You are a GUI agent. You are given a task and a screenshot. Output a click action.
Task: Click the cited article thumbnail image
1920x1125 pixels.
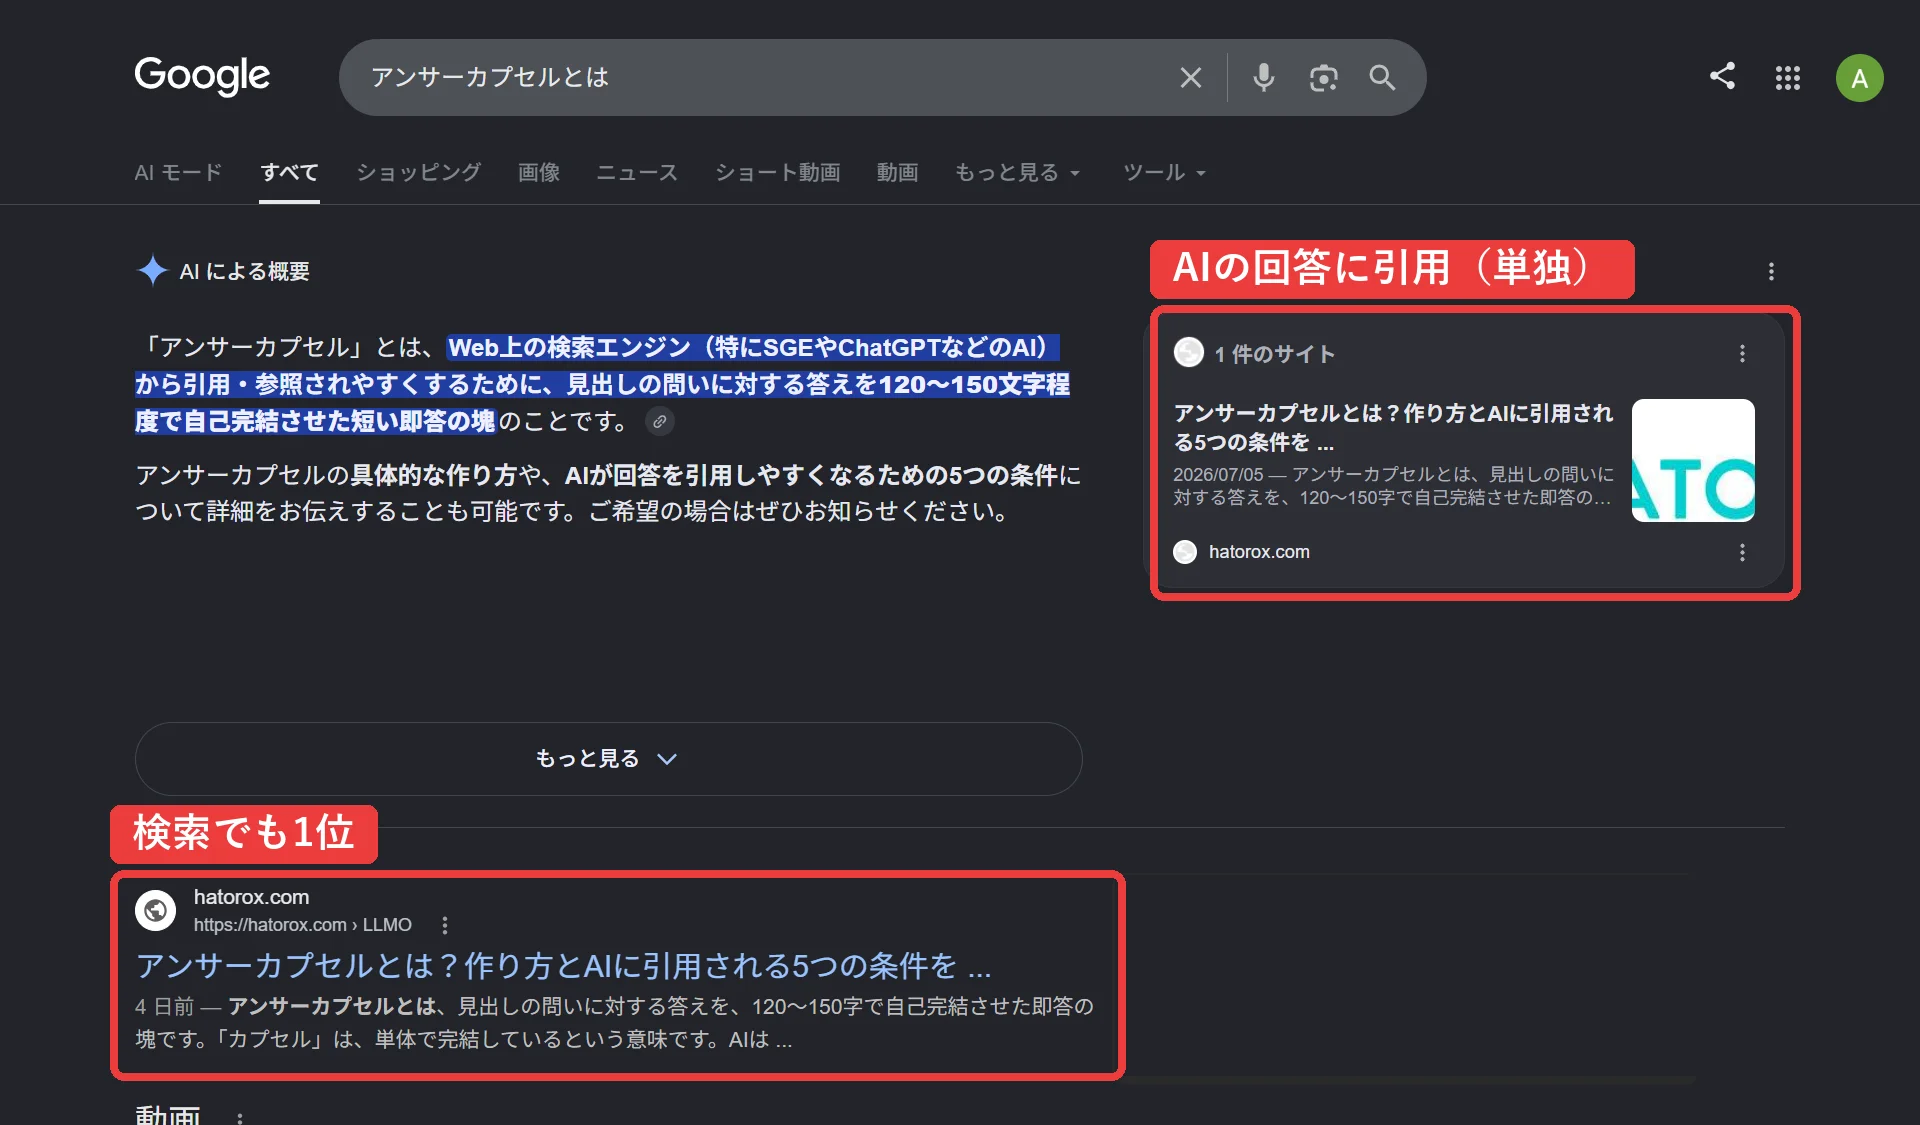(1693, 460)
